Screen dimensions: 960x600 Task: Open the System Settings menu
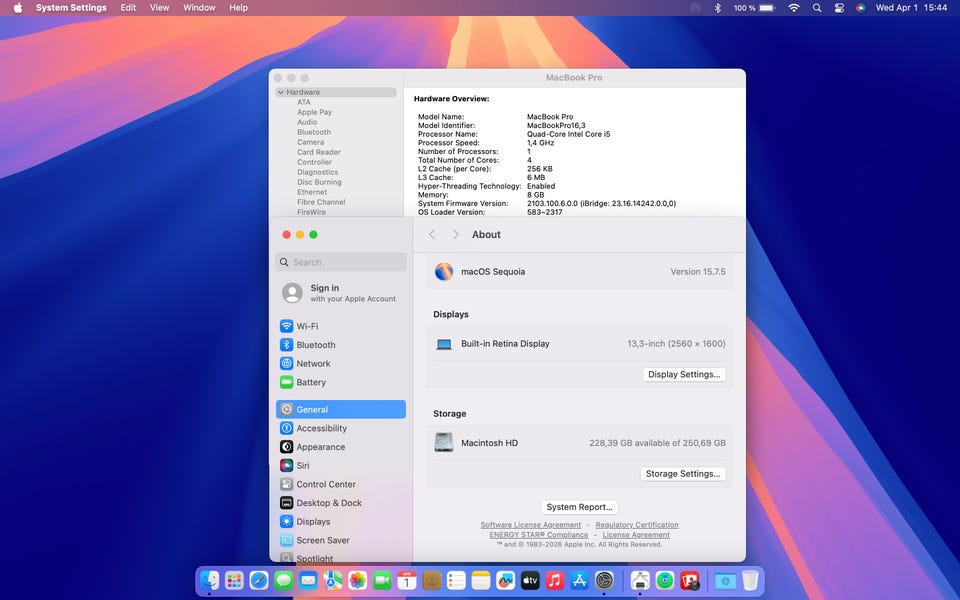71,8
